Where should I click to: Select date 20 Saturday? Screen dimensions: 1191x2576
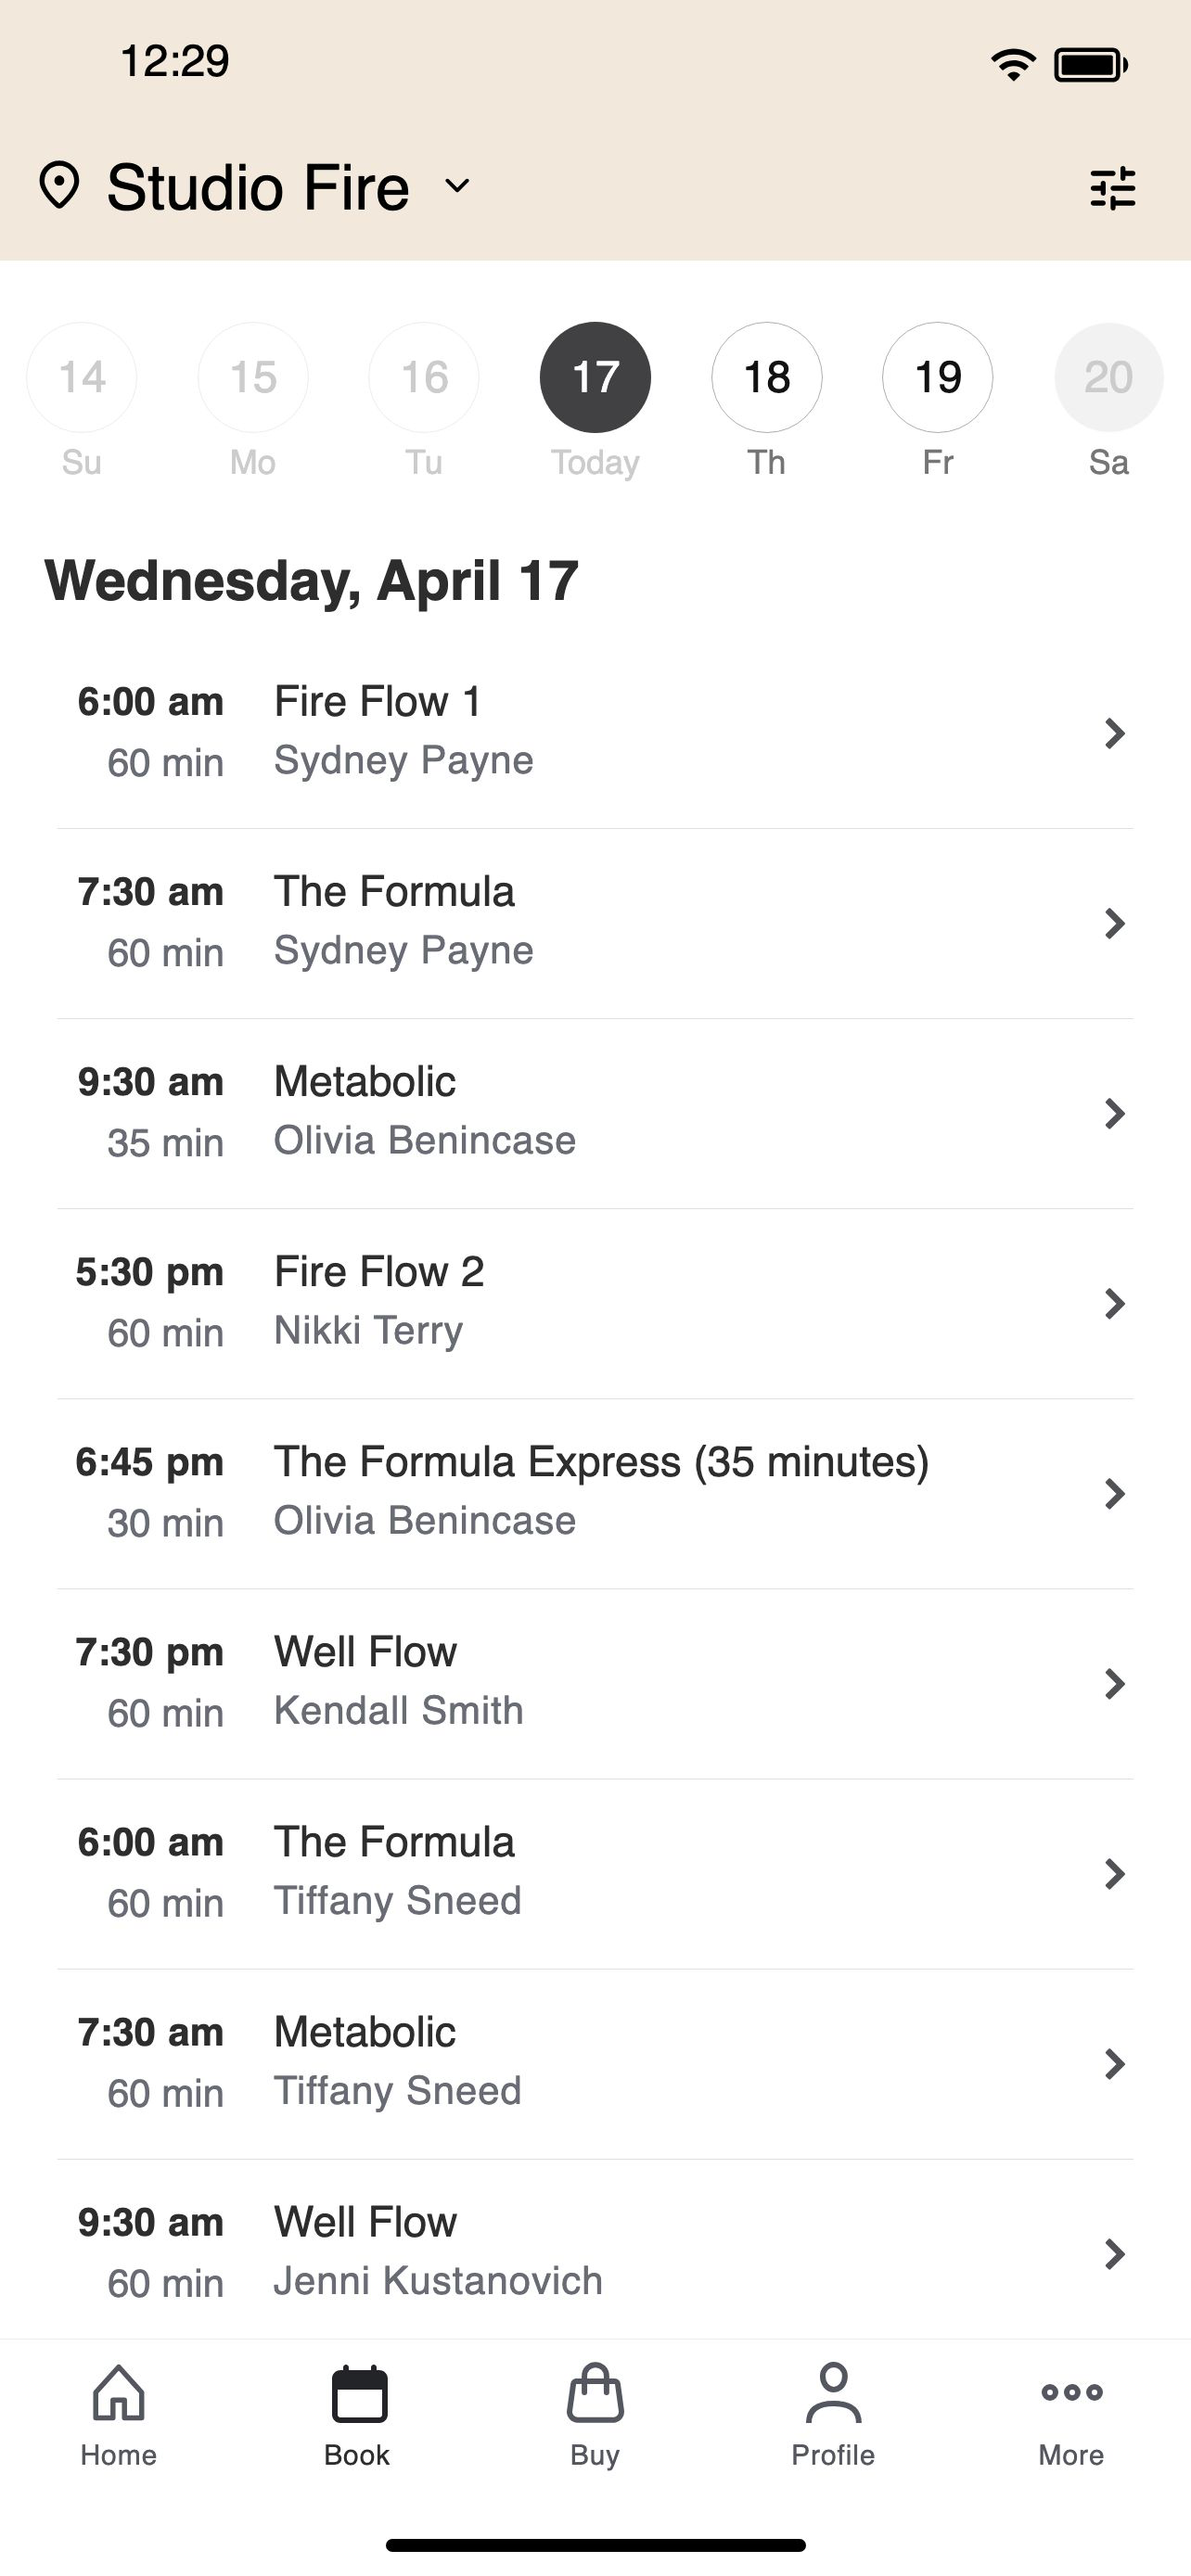pyautogui.click(x=1109, y=377)
